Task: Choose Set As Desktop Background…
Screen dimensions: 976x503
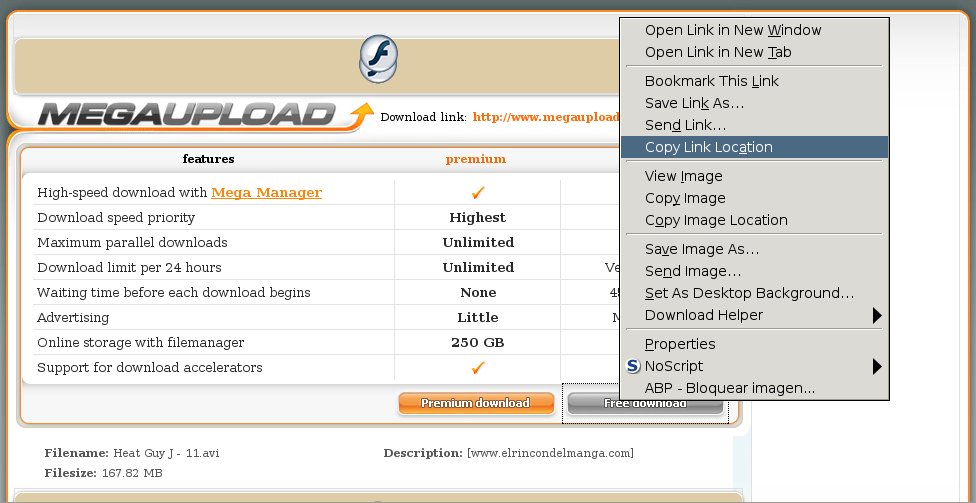Action: (x=754, y=293)
